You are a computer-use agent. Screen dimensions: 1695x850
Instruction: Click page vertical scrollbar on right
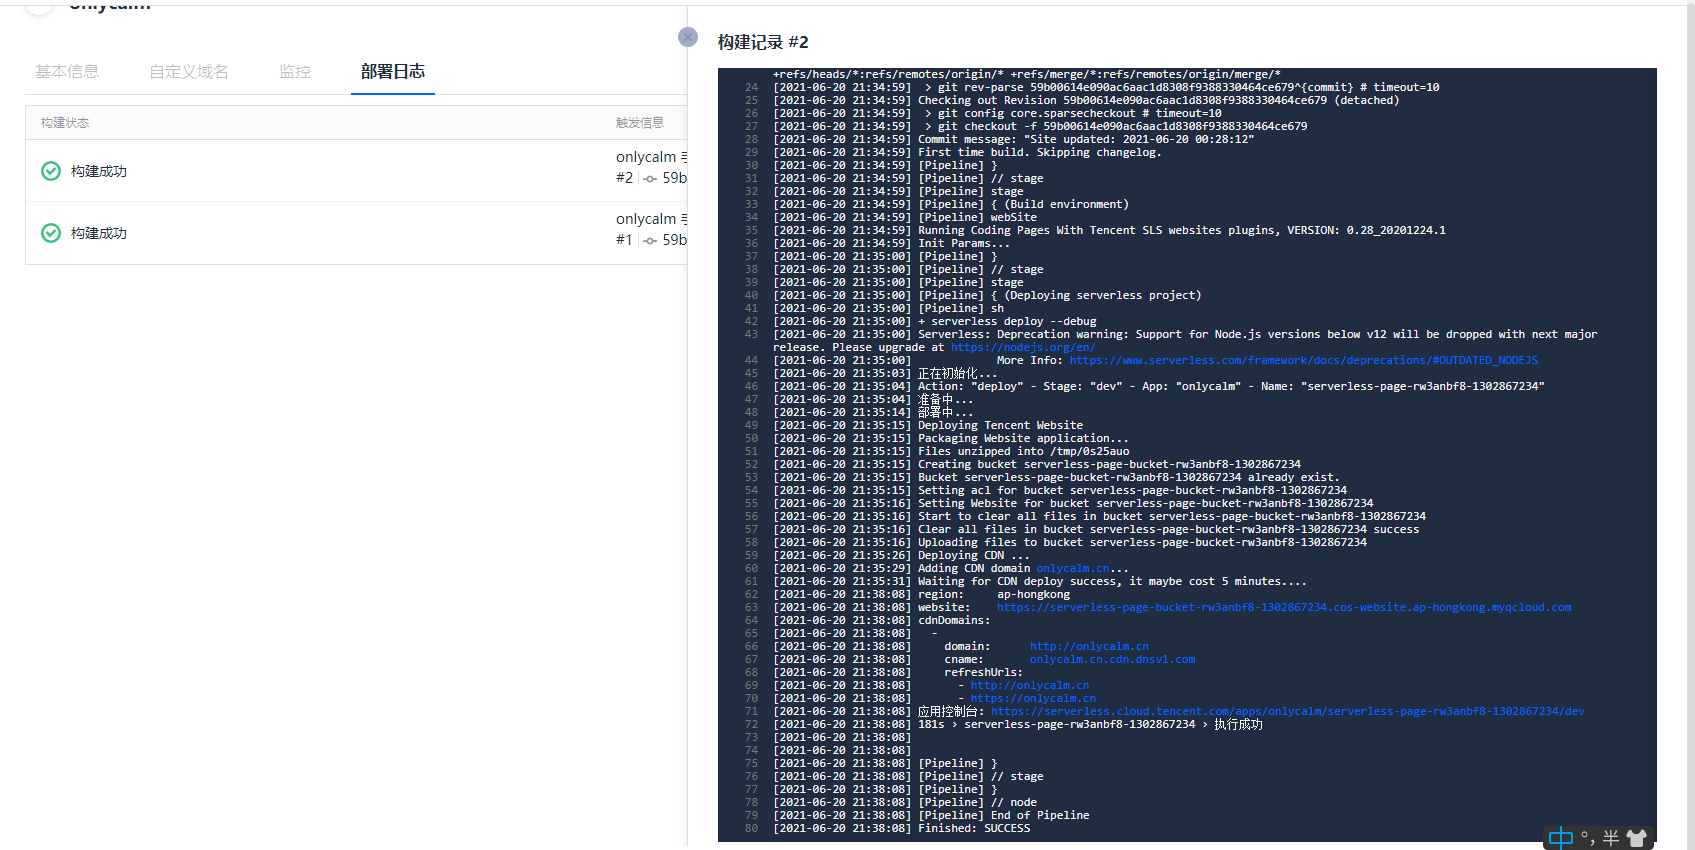pyautogui.click(x=1690, y=425)
